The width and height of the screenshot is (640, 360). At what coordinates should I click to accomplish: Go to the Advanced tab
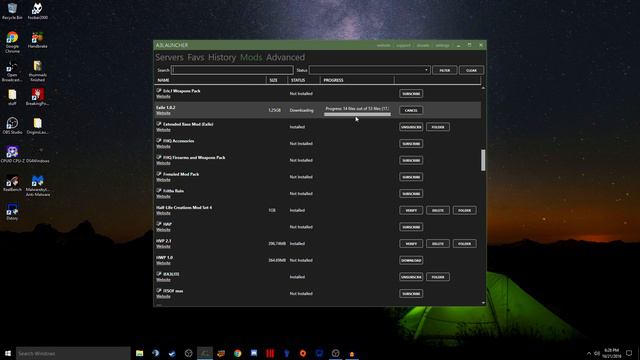pos(285,58)
